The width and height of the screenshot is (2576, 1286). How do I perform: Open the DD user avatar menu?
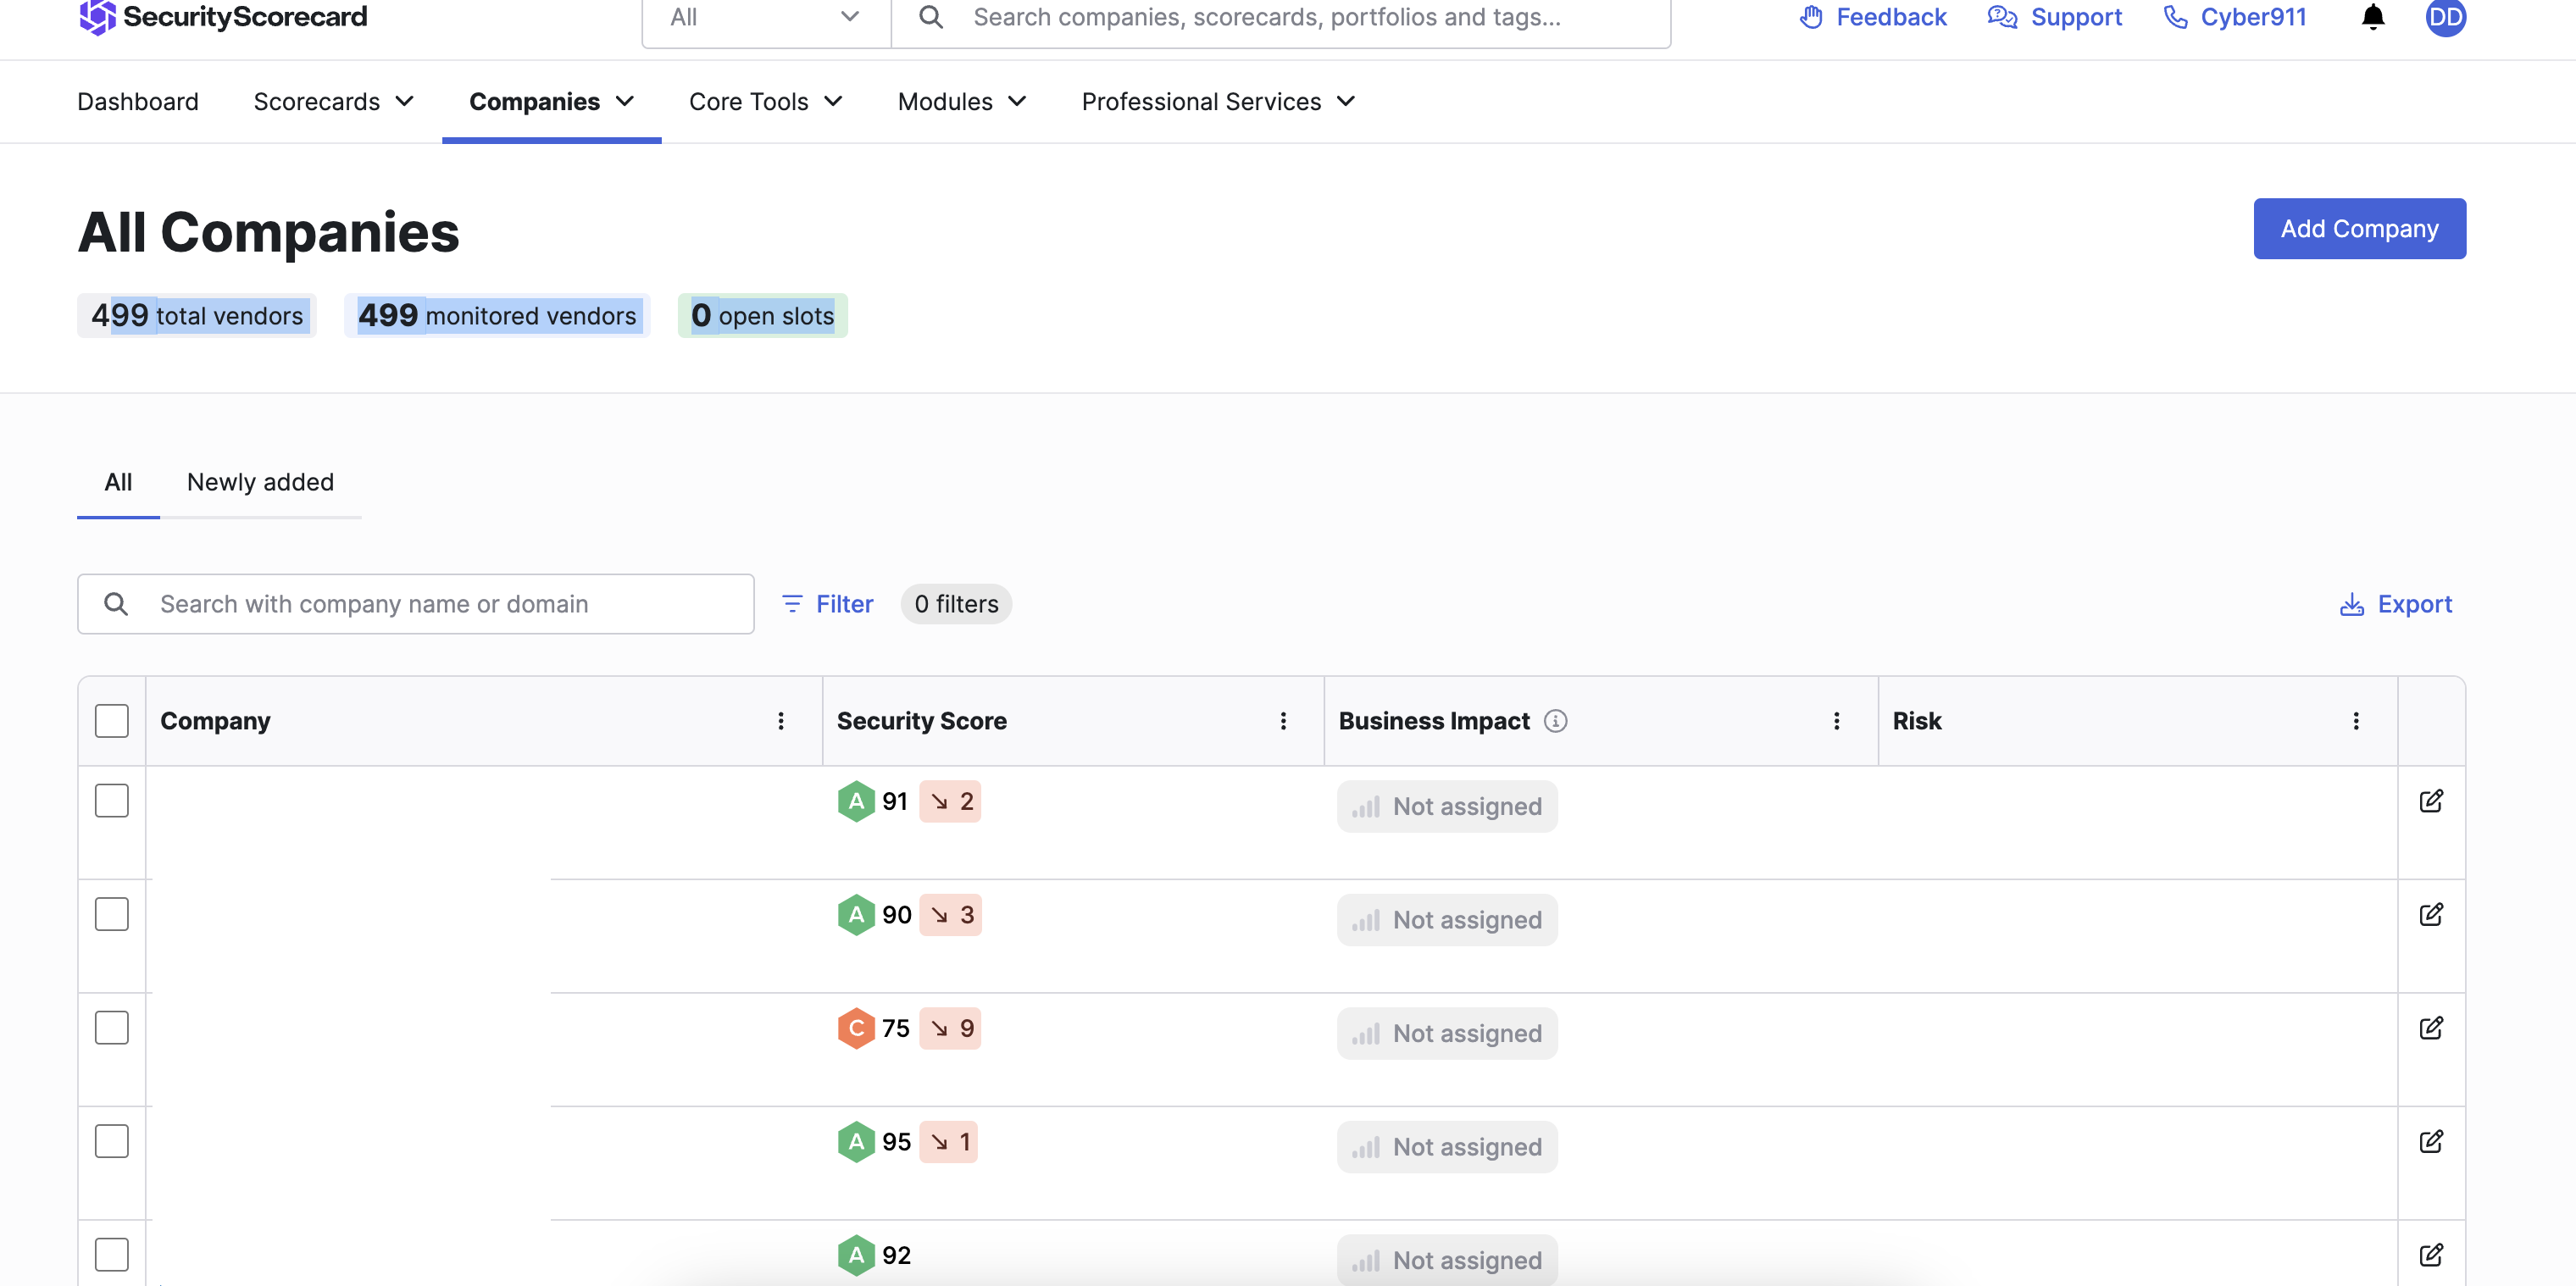coord(2445,17)
